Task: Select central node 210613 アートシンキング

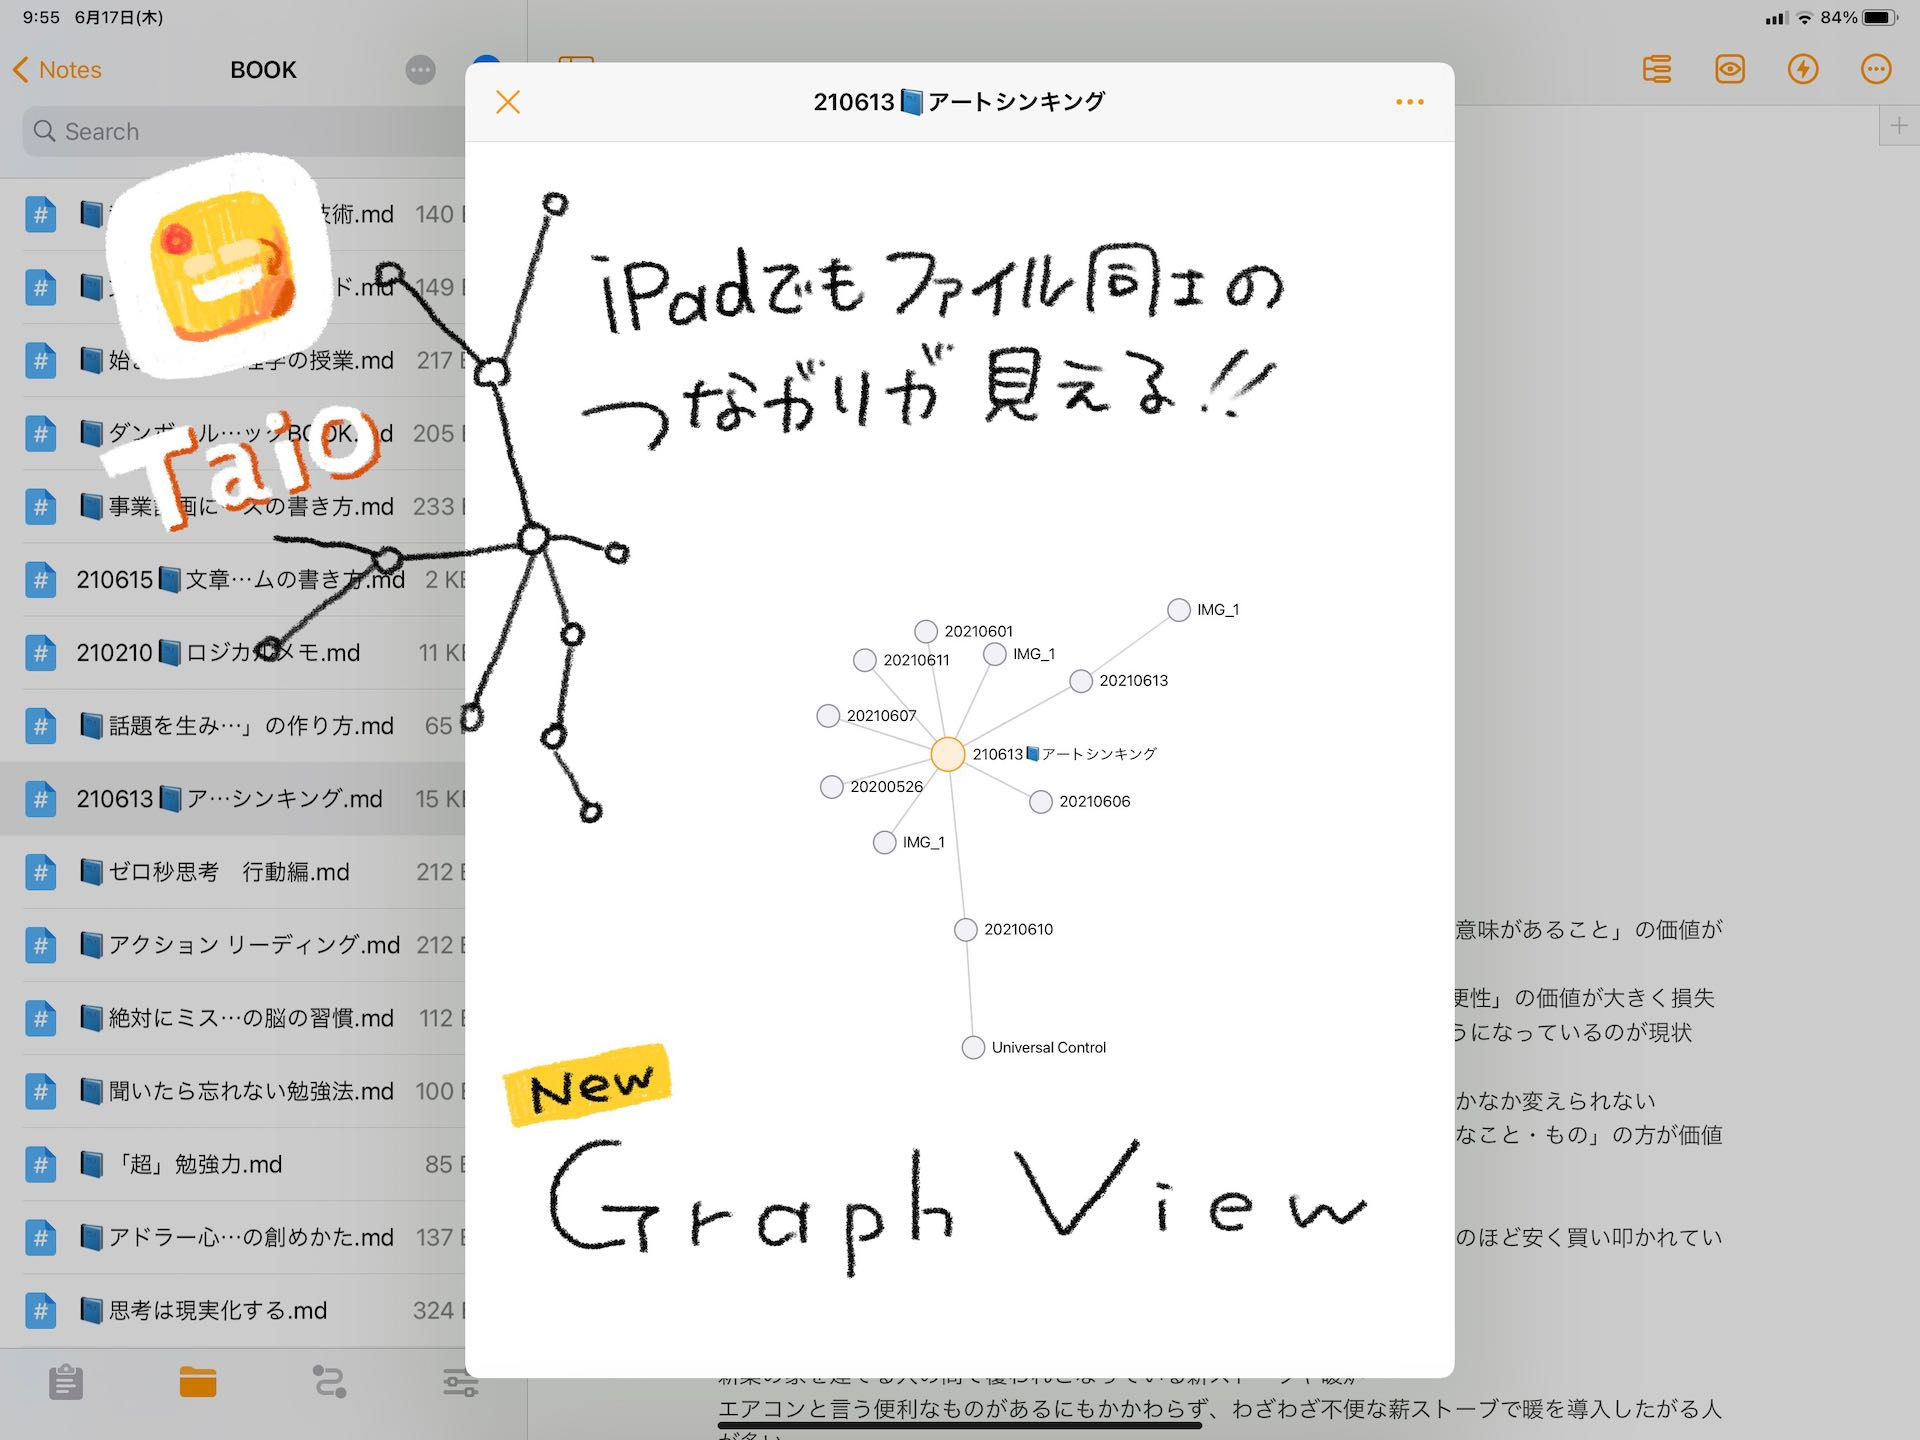Action: [x=947, y=754]
